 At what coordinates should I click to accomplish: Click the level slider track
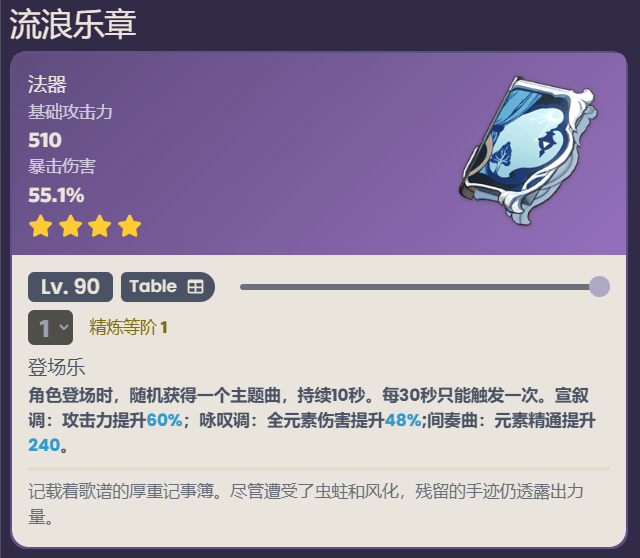420,287
